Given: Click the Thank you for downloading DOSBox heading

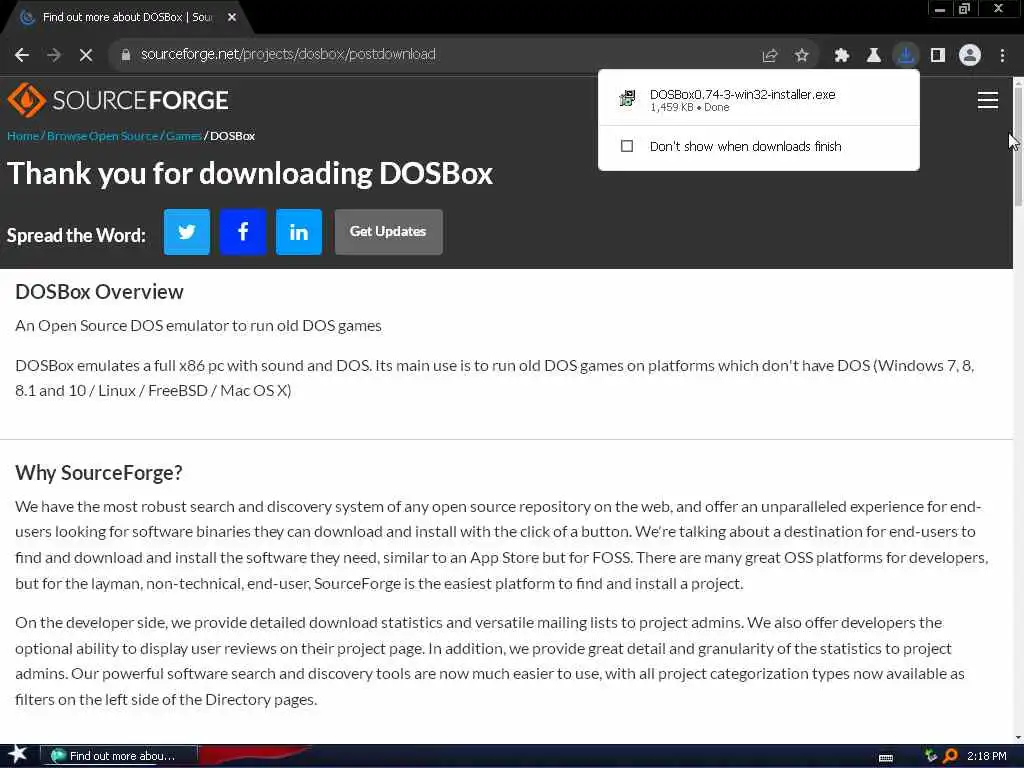Looking at the screenshot, I should pyautogui.click(x=249, y=174).
